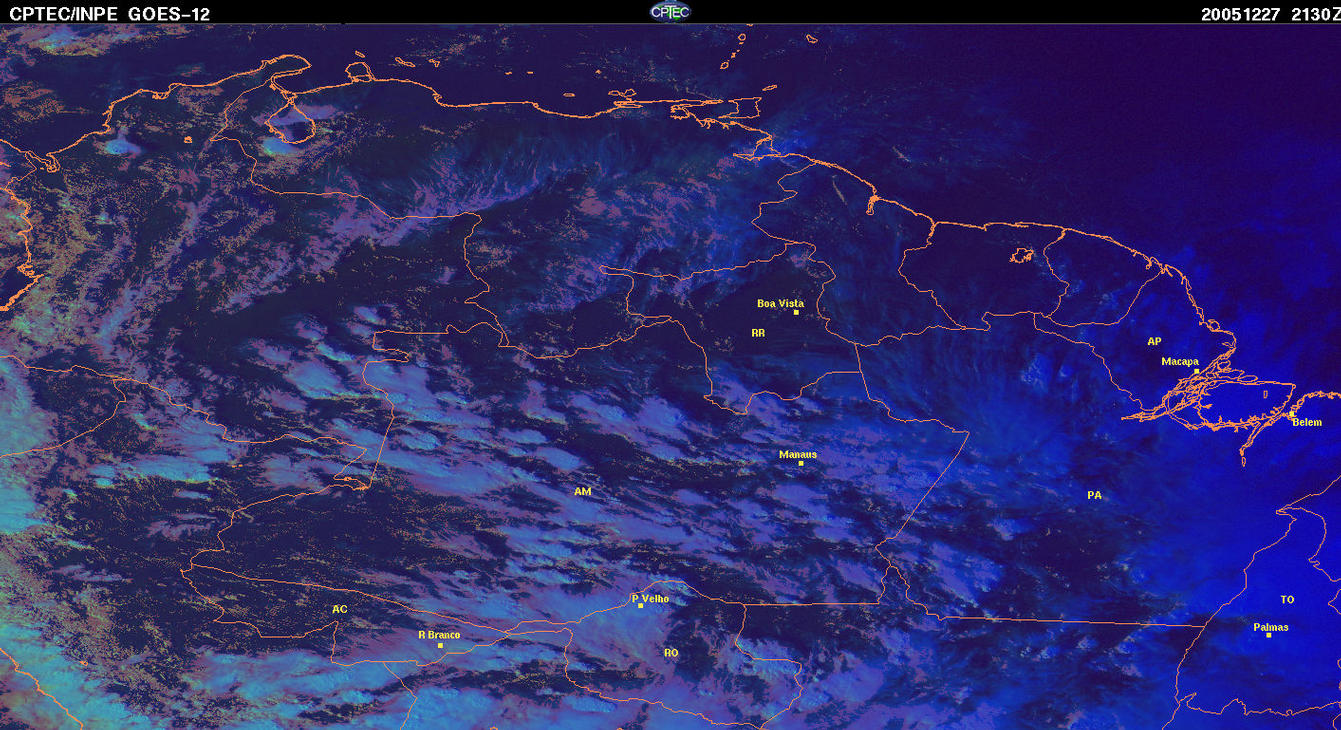Click the RO state label
Image resolution: width=1341 pixels, height=730 pixels.
pos(671,652)
